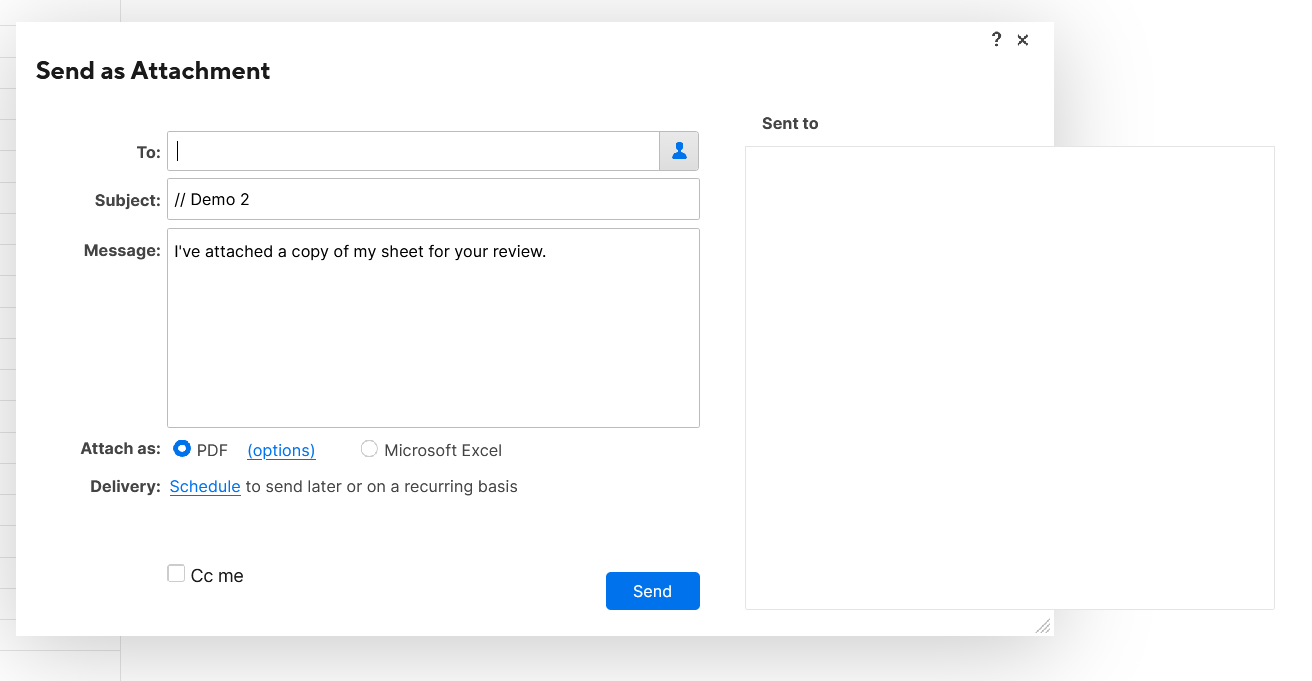Screen dimensions: 1312x681
Task: Click the "PDF" label text
Action: coord(212,450)
